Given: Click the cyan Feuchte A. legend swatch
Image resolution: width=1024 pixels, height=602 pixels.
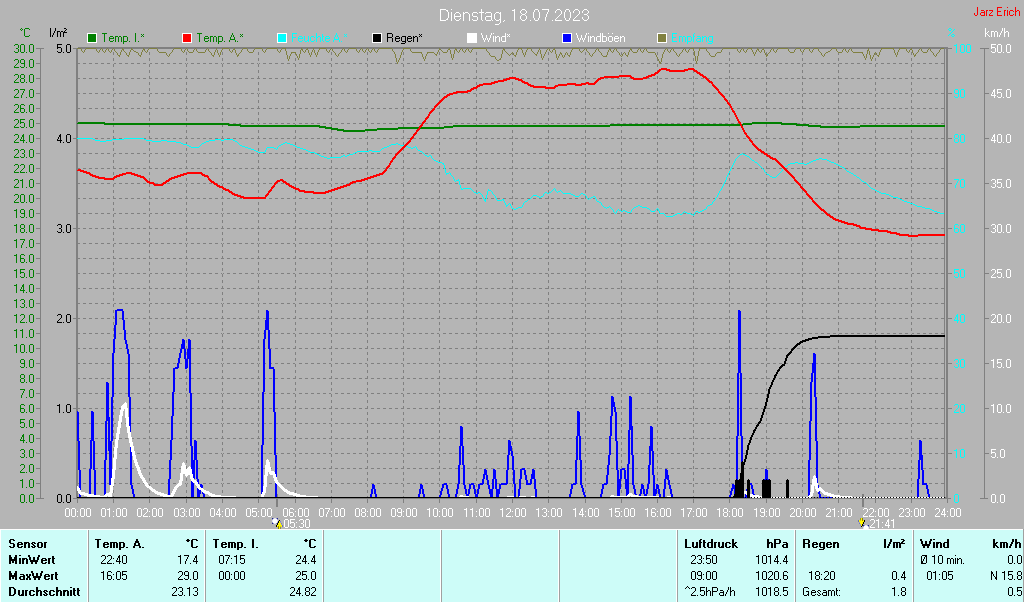Looking at the screenshot, I should 282,39.
